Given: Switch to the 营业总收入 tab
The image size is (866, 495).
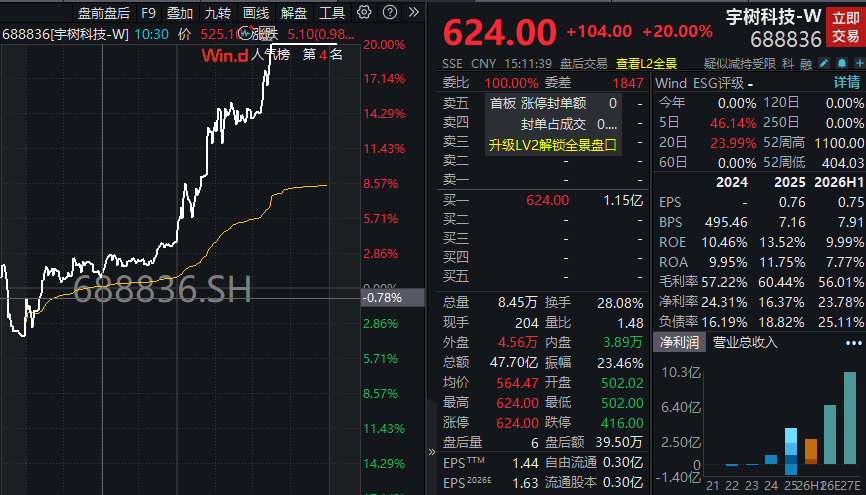Looking at the screenshot, I should 745,343.
